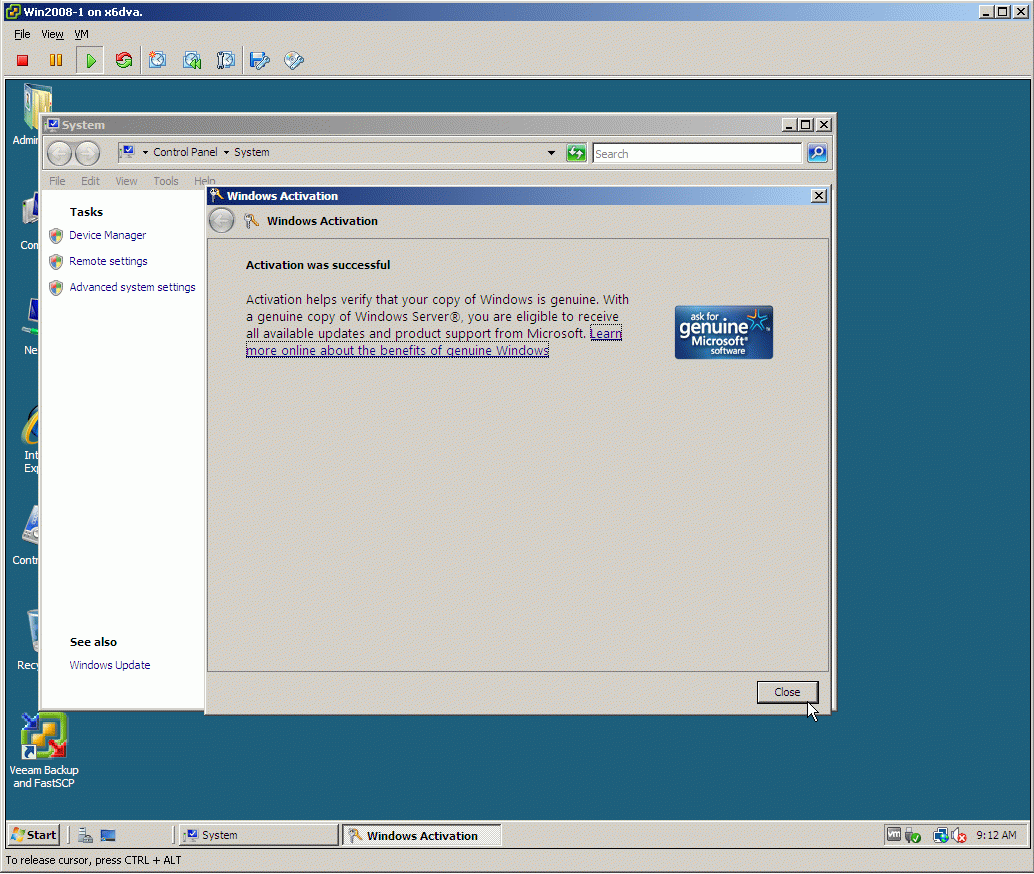Click the back arrow in System window
The height and width of the screenshot is (874, 1034).
[59, 153]
